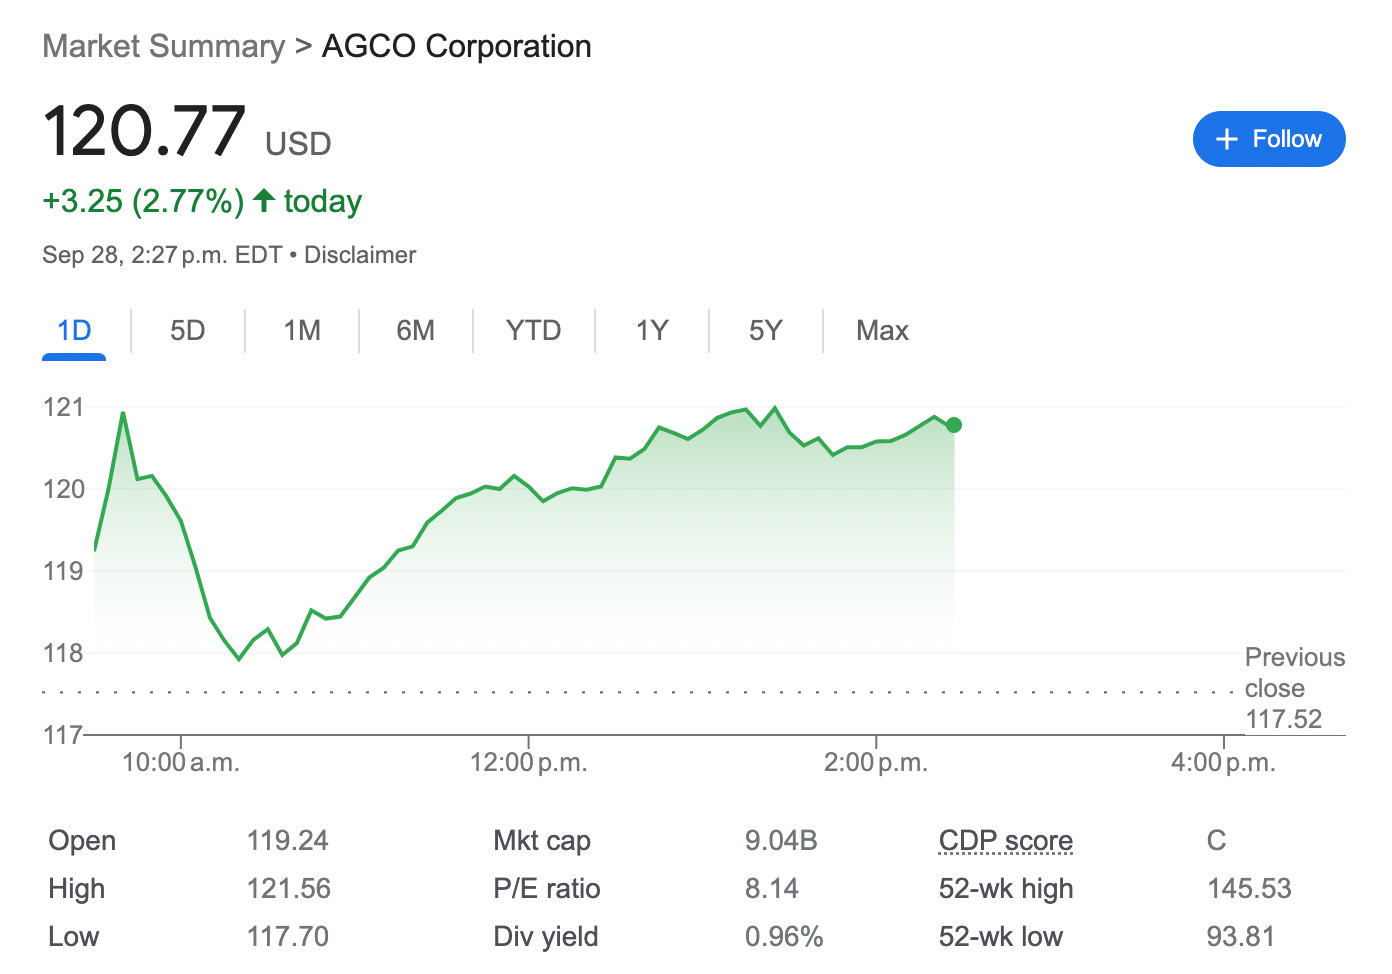The width and height of the screenshot is (1392, 974).
Task: Click the Previous close 117.52 label
Action: coord(1294,688)
